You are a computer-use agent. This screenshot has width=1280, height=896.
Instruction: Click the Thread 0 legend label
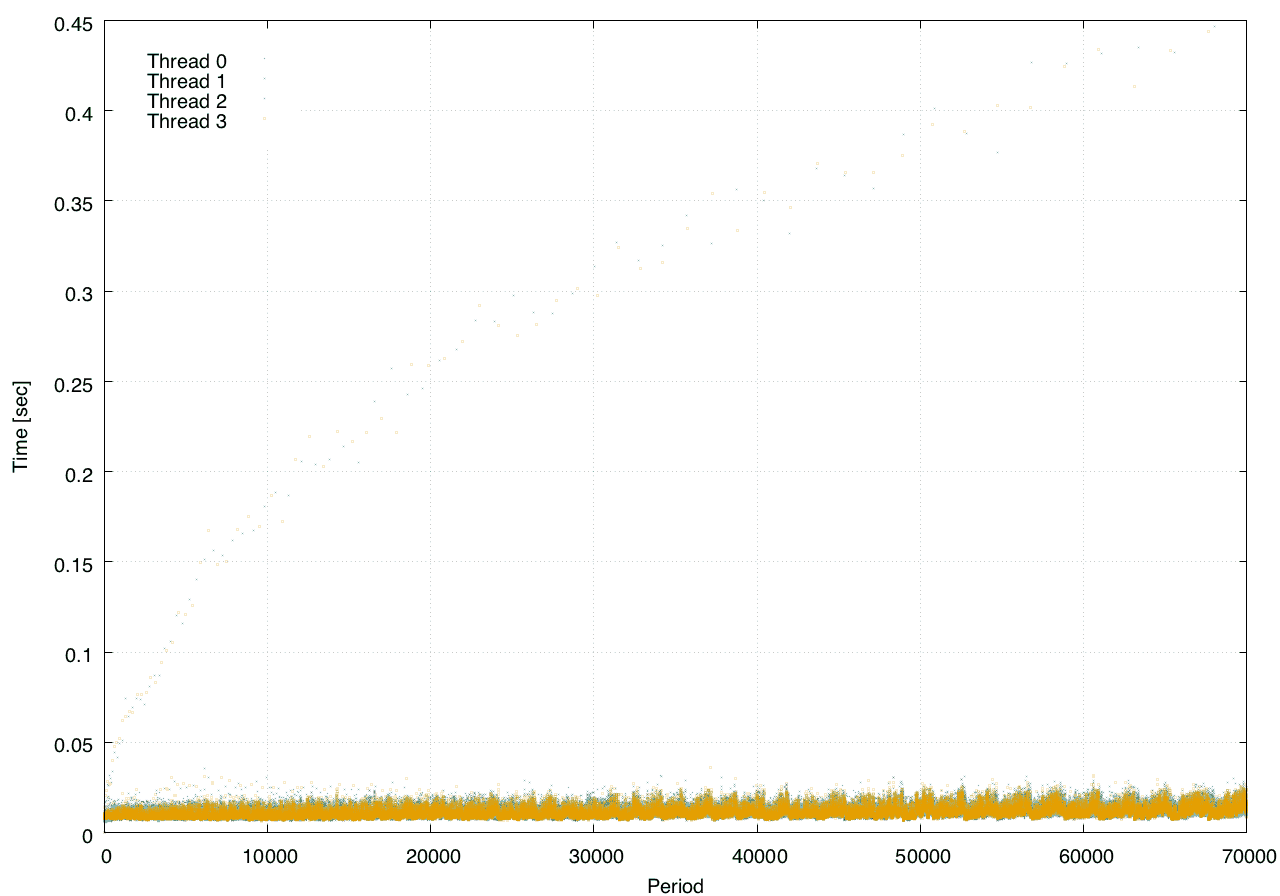click(x=187, y=60)
